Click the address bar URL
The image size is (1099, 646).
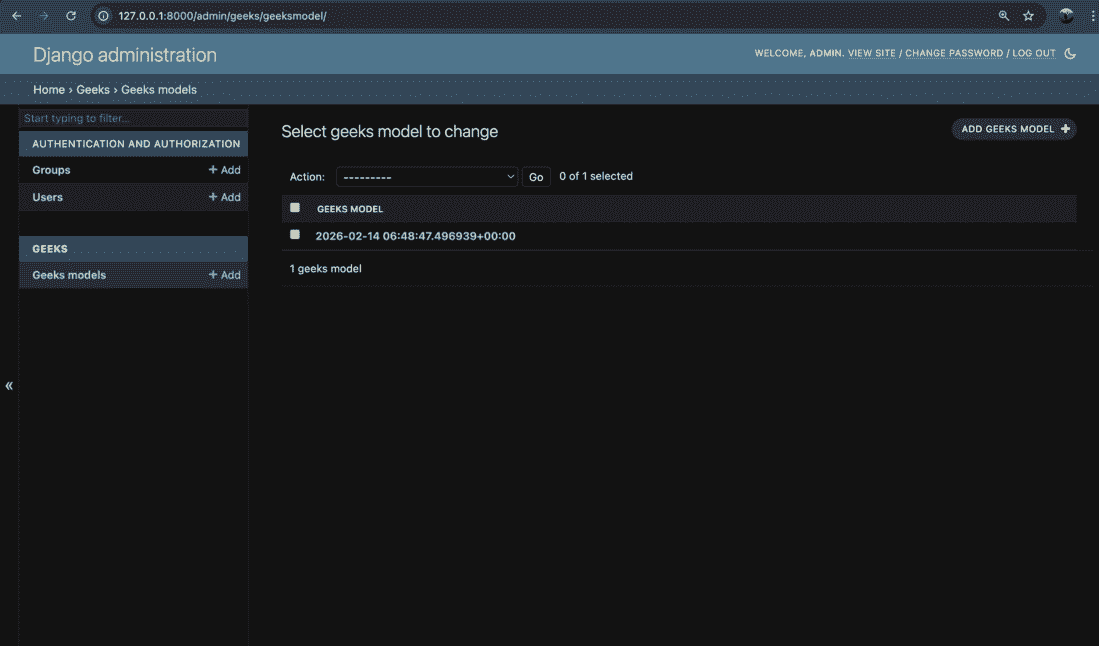click(x=222, y=15)
